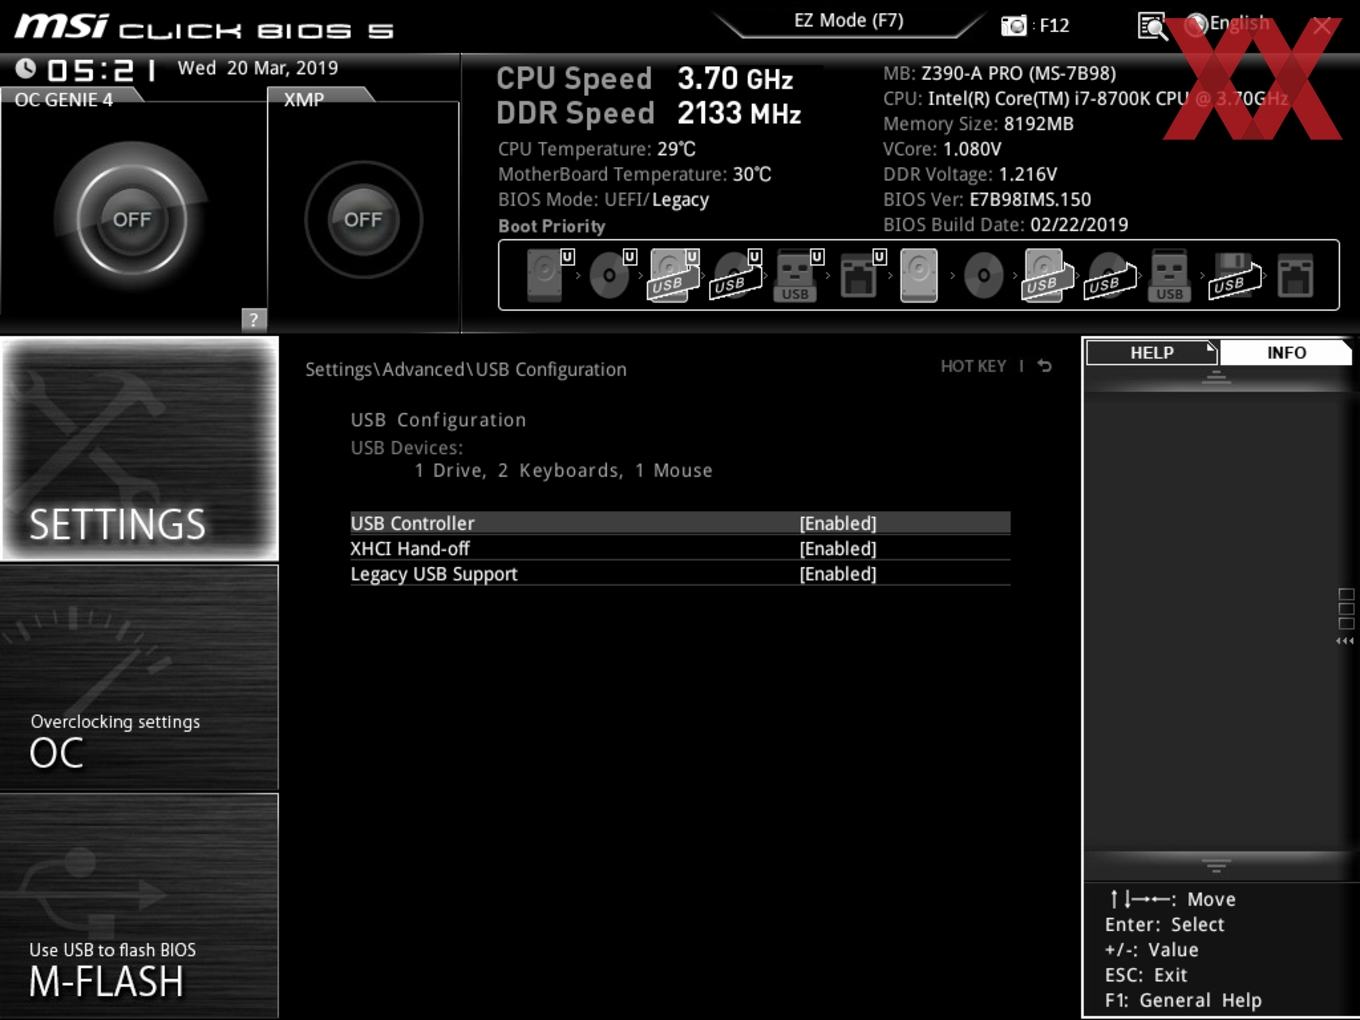Open the English language selector
This screenshot has width=1360, height=1020.
(1228, 24)
